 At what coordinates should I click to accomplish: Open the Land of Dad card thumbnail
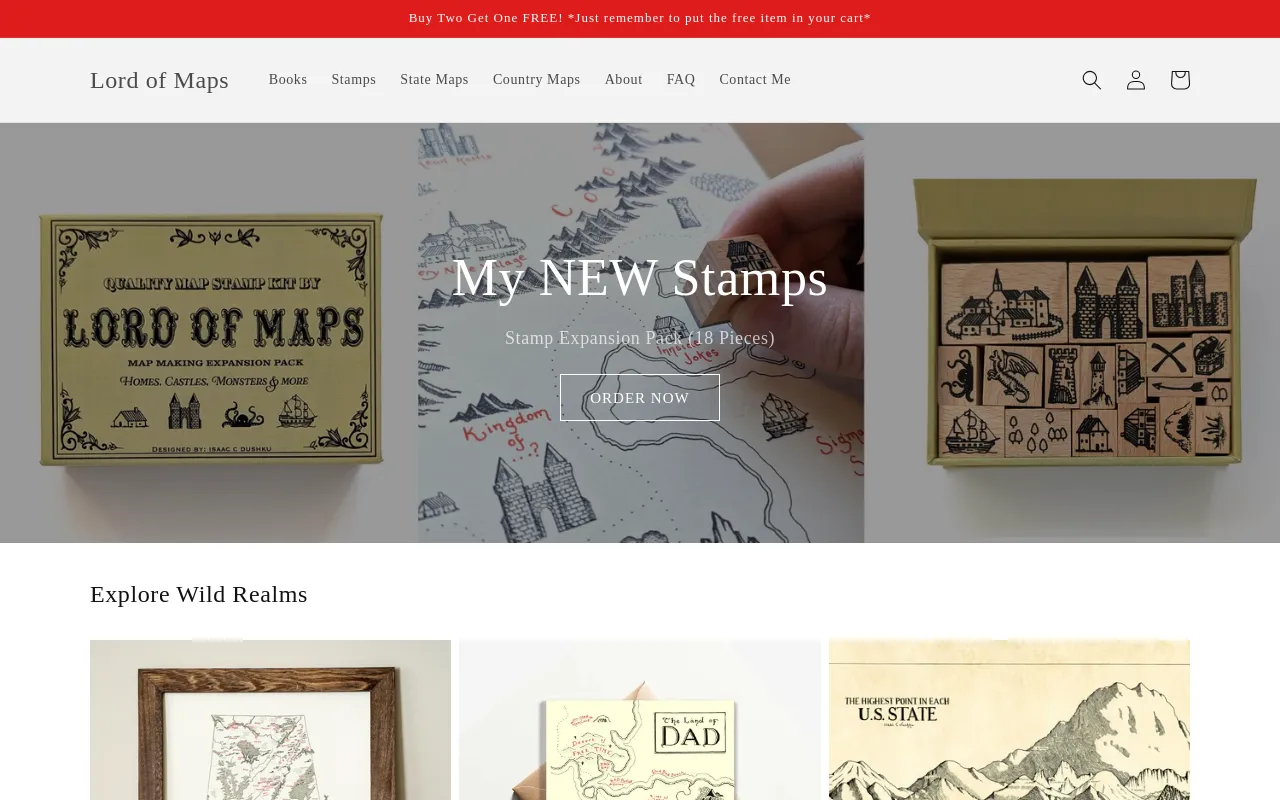pyautogui.click(x=640, y=720)
